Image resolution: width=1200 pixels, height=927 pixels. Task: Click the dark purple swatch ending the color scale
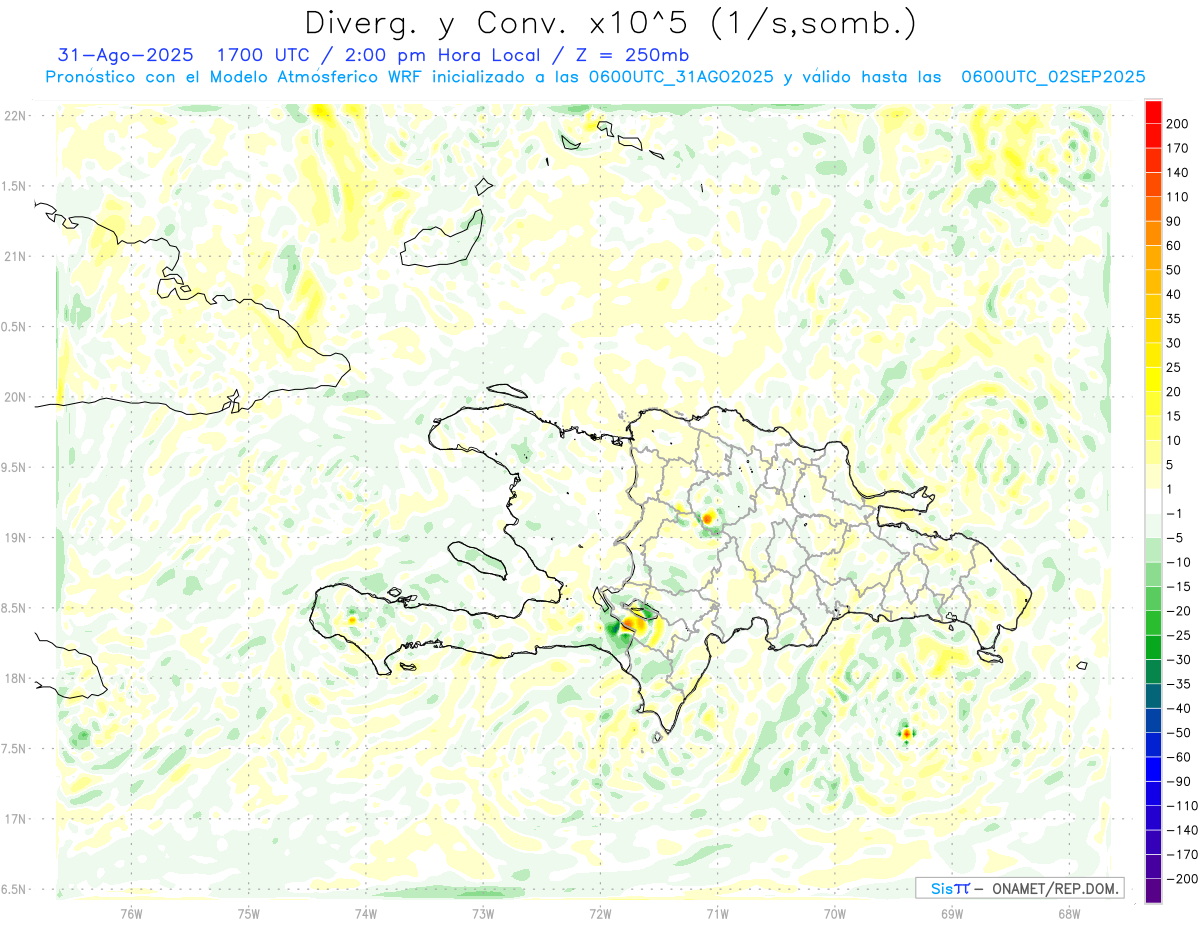[x=1154, y=891]
